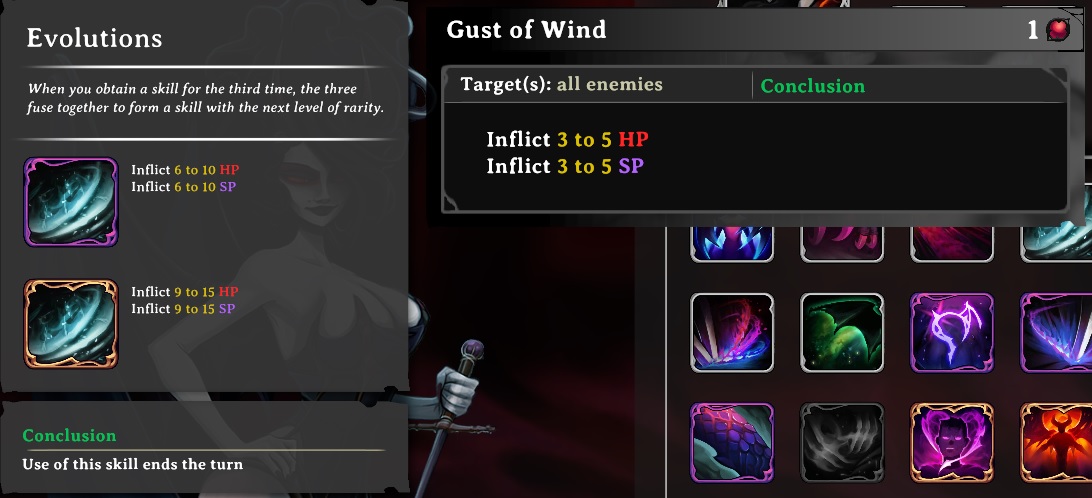Select the teal wind swirl skill in grid

[1056, 243]
